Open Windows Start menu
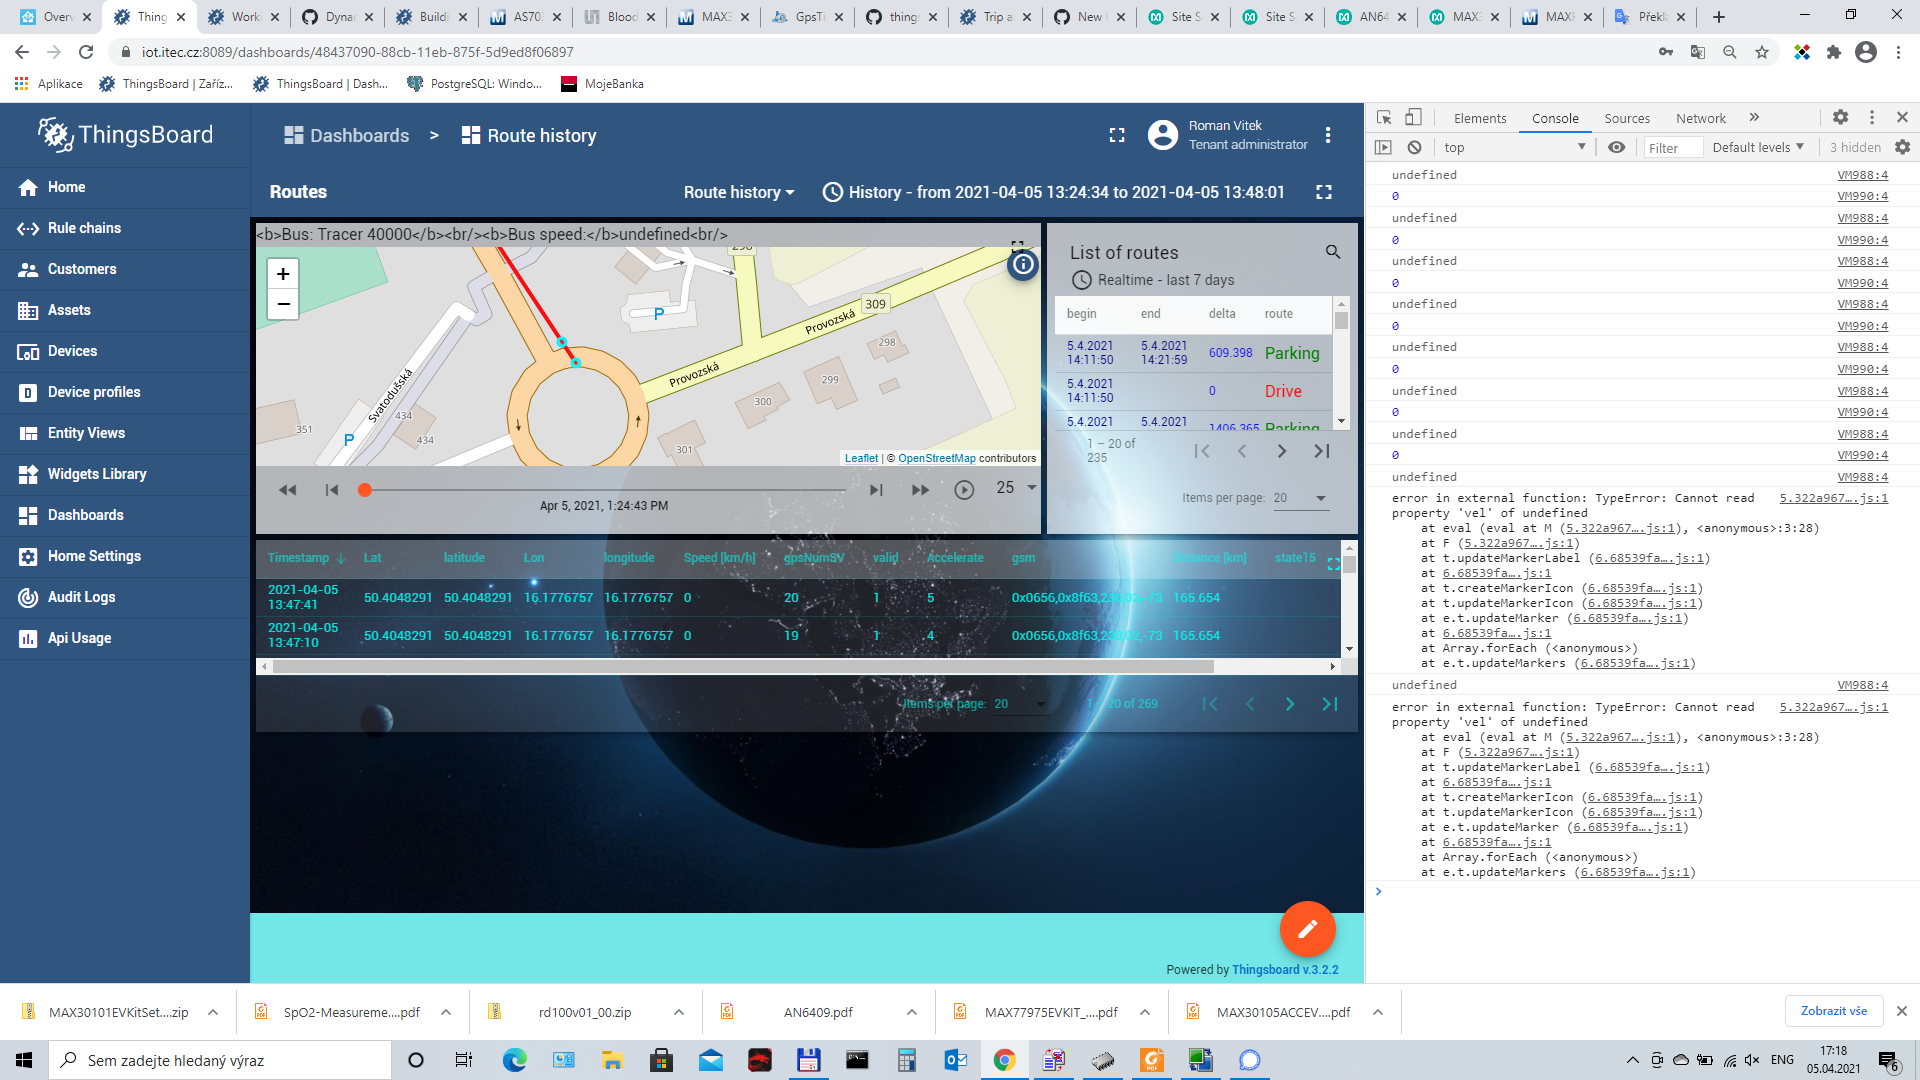 tap(24, 1060)
